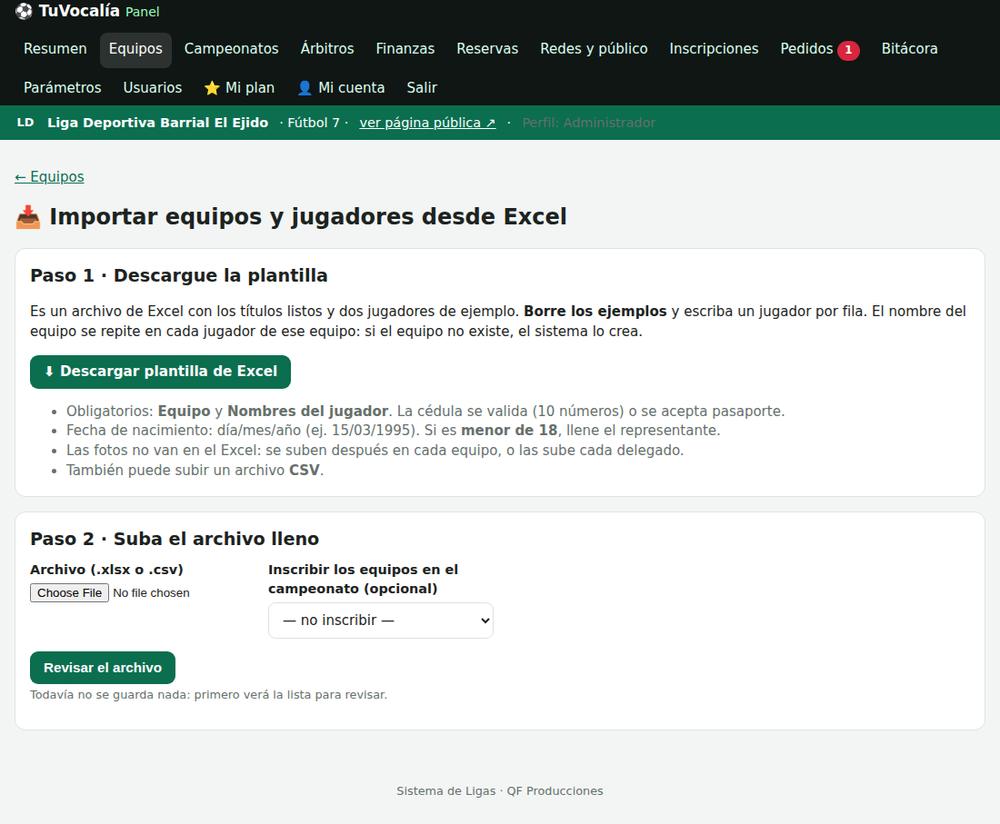Image resolution: width=1000 pixels, height=824 pixels.
Task: Click the "Importar equipos y jugadores desde Excel" title
Action: tap(308, 217)
